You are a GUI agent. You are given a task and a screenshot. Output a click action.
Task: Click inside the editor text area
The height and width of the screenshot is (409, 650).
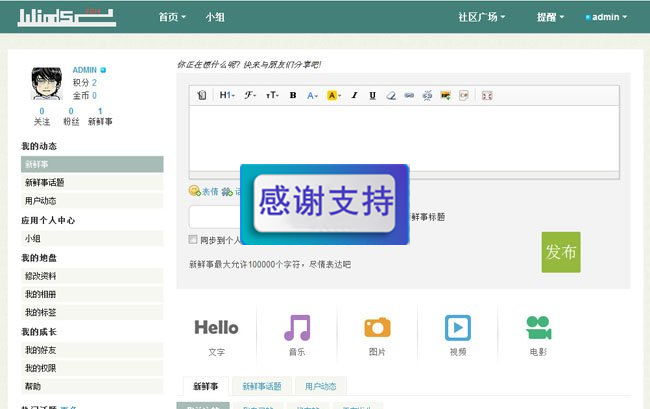pos(404,138)
